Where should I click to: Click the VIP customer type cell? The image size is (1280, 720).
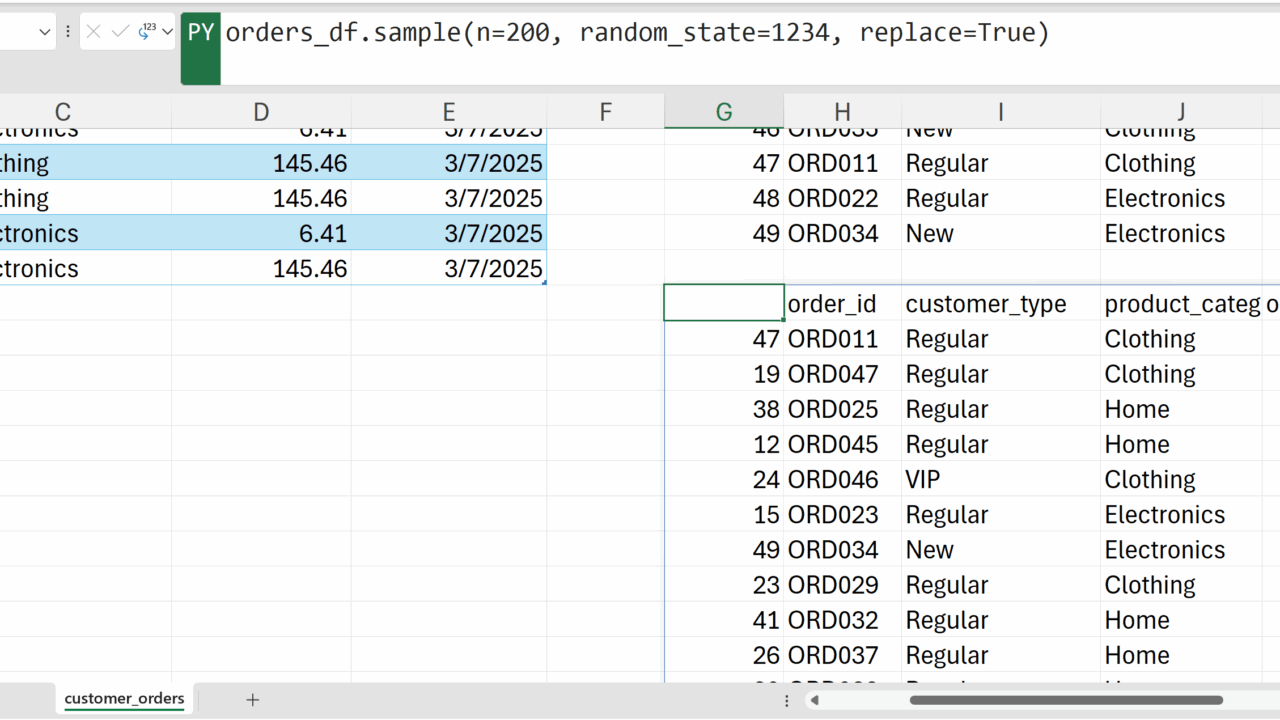pyautogui.click(x=1000, y=480)
